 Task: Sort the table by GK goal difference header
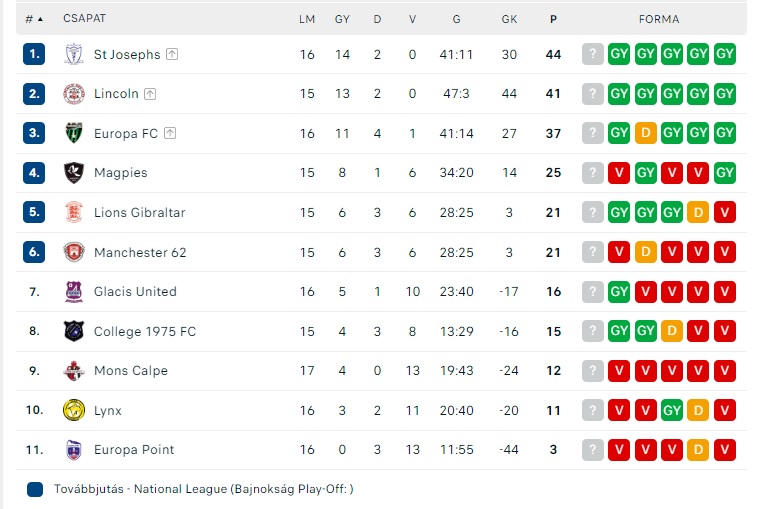click(509, 19)
